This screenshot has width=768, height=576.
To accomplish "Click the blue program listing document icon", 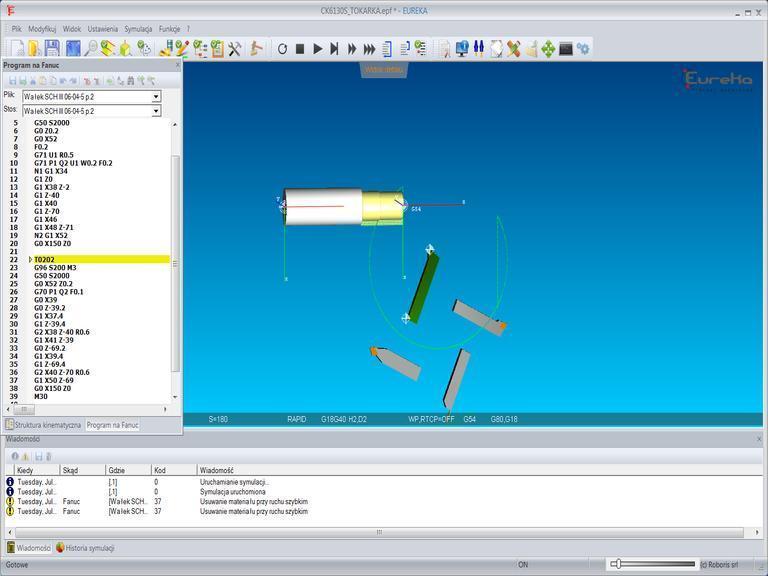I will 387,48.
